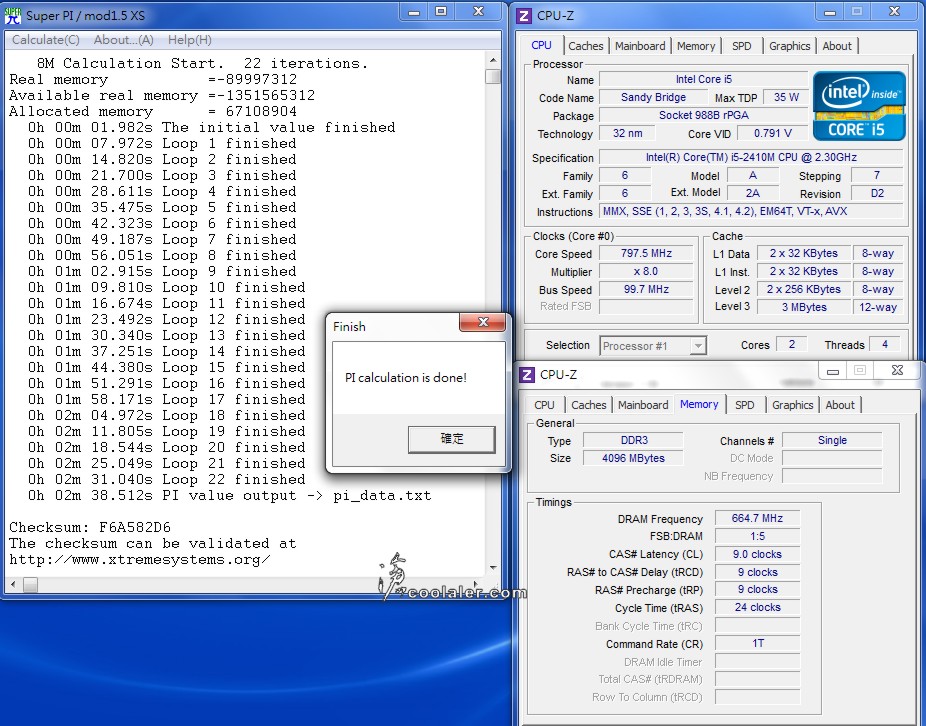
Task: Click the DRAM Frequency value 664.7 MHz
Action: pos(757,519)
